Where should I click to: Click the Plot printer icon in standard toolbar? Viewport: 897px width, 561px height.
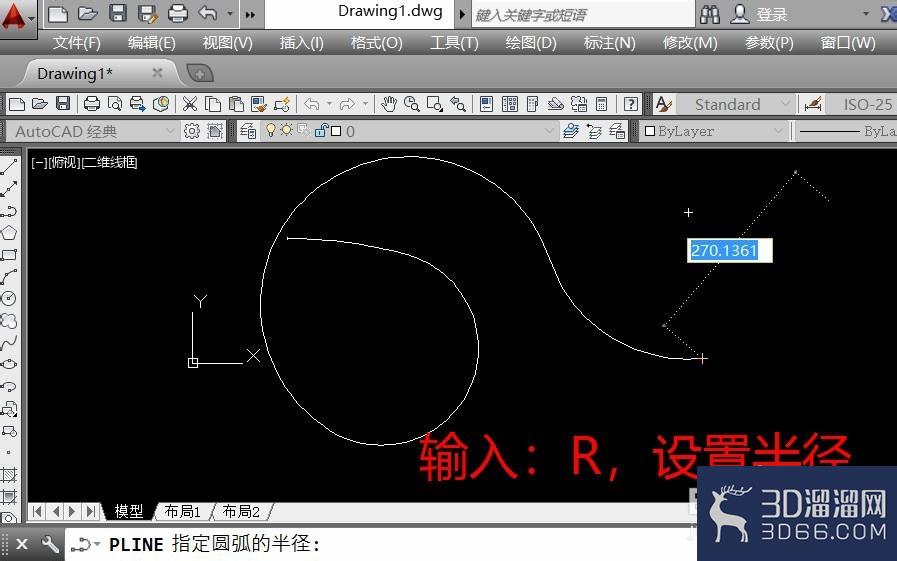tap(92, 104)
